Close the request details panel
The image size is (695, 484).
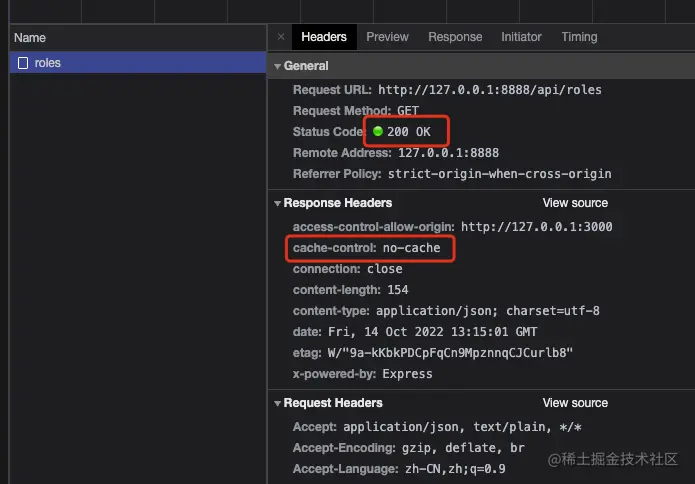[281, 37]
